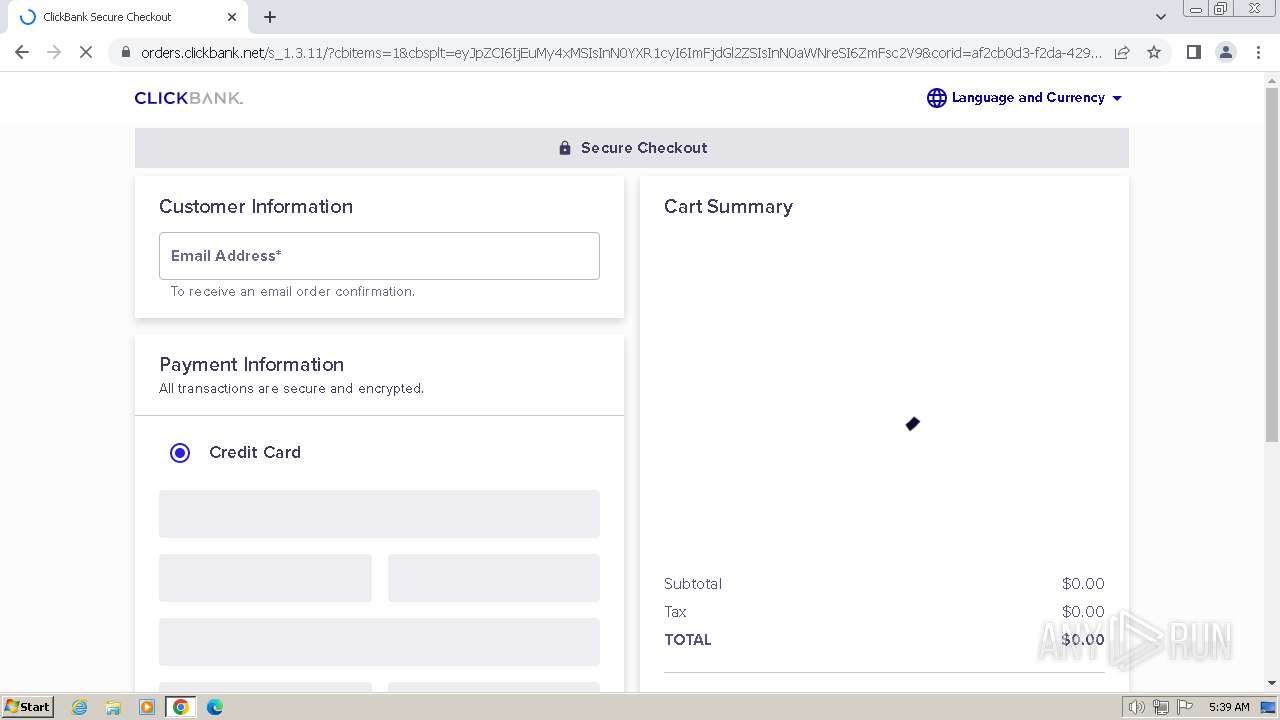Click the email order confirmation hint text
The image size is (1280, 720).
[x=293, y=292]
